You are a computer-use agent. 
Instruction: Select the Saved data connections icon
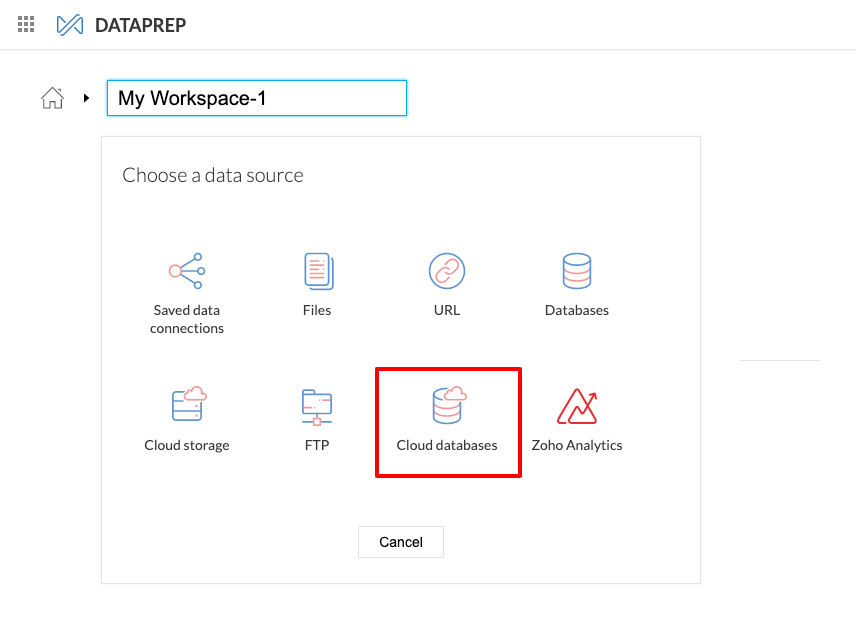click(187, 271)
